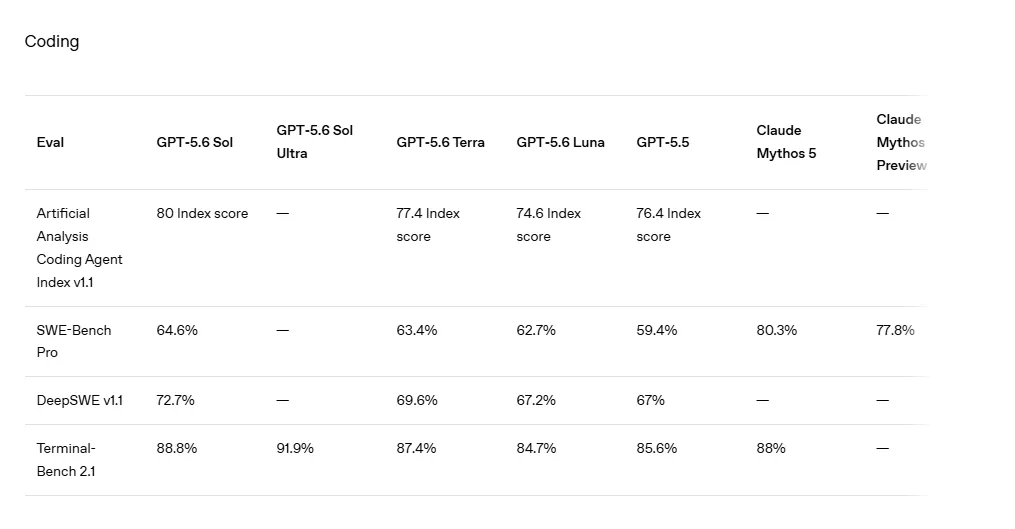Screen dimensions: 1015x529
Task: Select the DeepSWE v1.1 row label
Action: [80, 400]
